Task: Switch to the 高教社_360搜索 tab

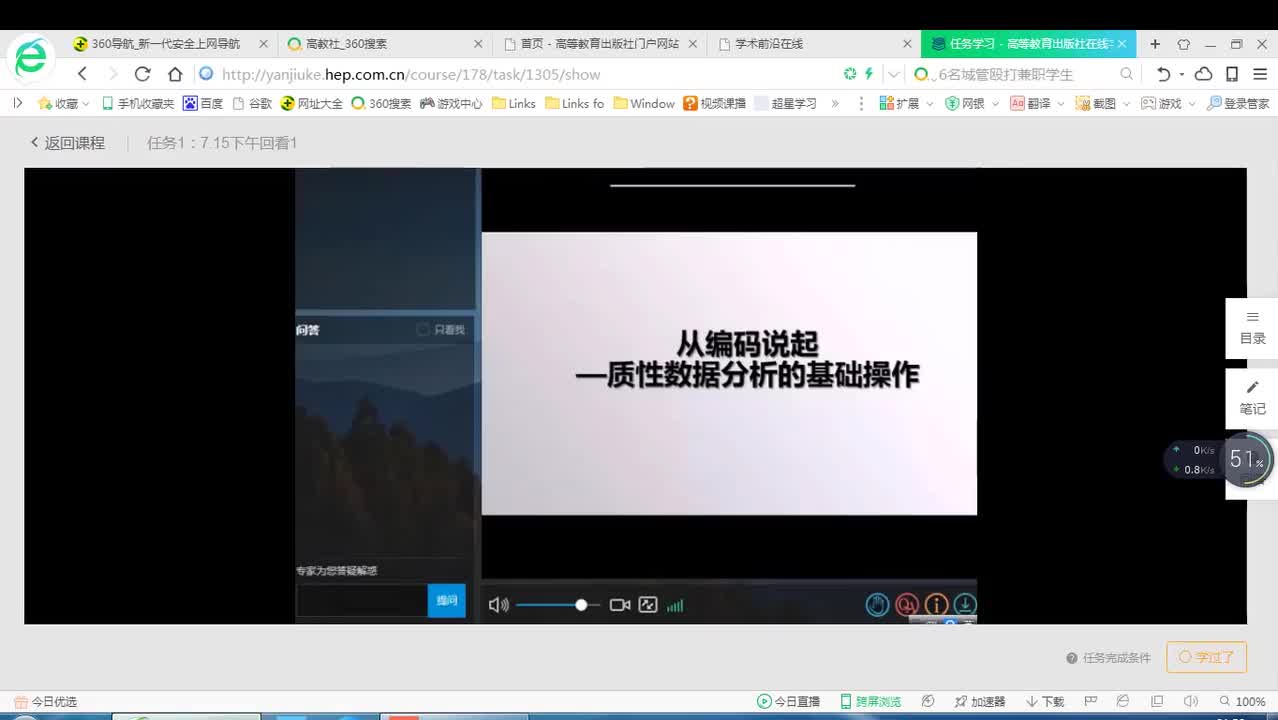Action: 384,44
